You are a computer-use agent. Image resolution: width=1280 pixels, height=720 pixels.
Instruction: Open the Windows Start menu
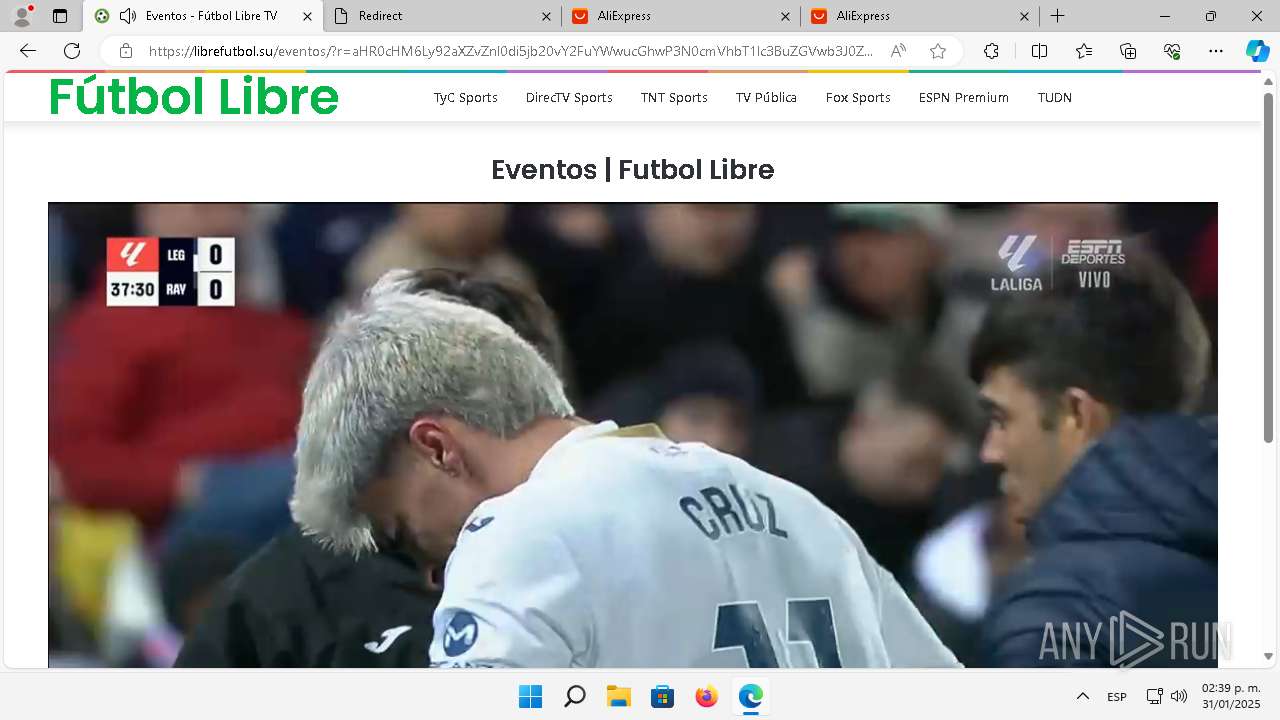[530, 696]
